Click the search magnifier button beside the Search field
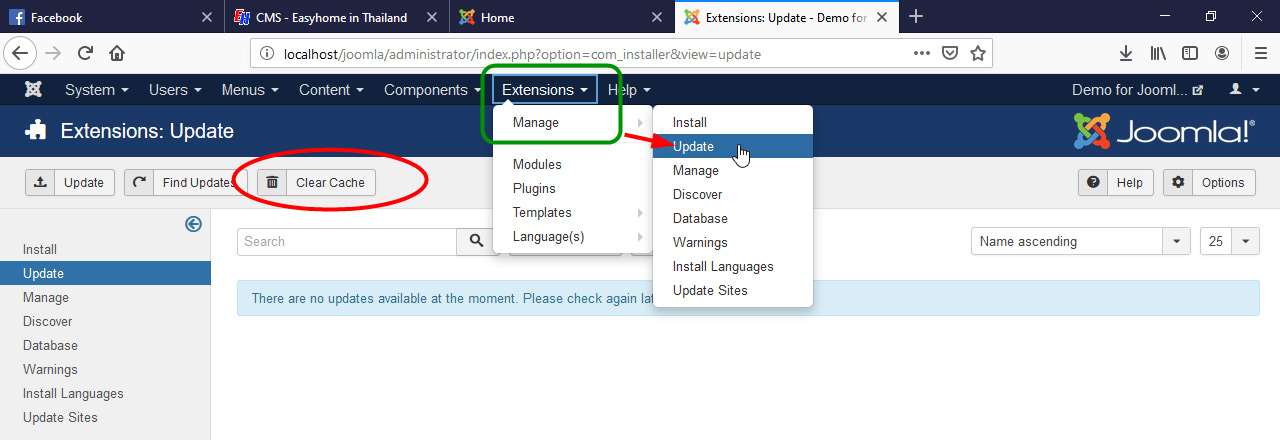The image size is (1280, 440). point(478,241)
